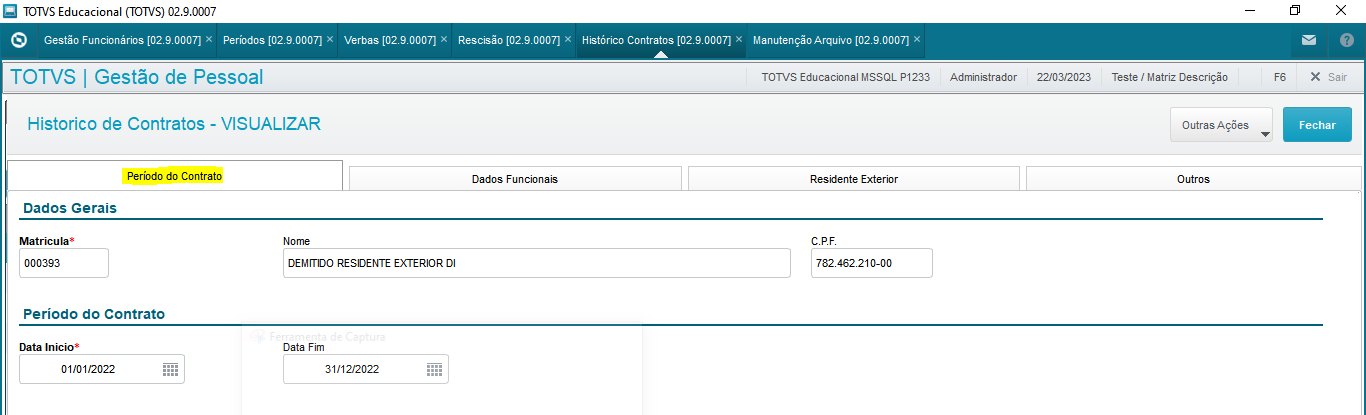Minimize the TOTVS Educacional window

[x=1250, y=10]
